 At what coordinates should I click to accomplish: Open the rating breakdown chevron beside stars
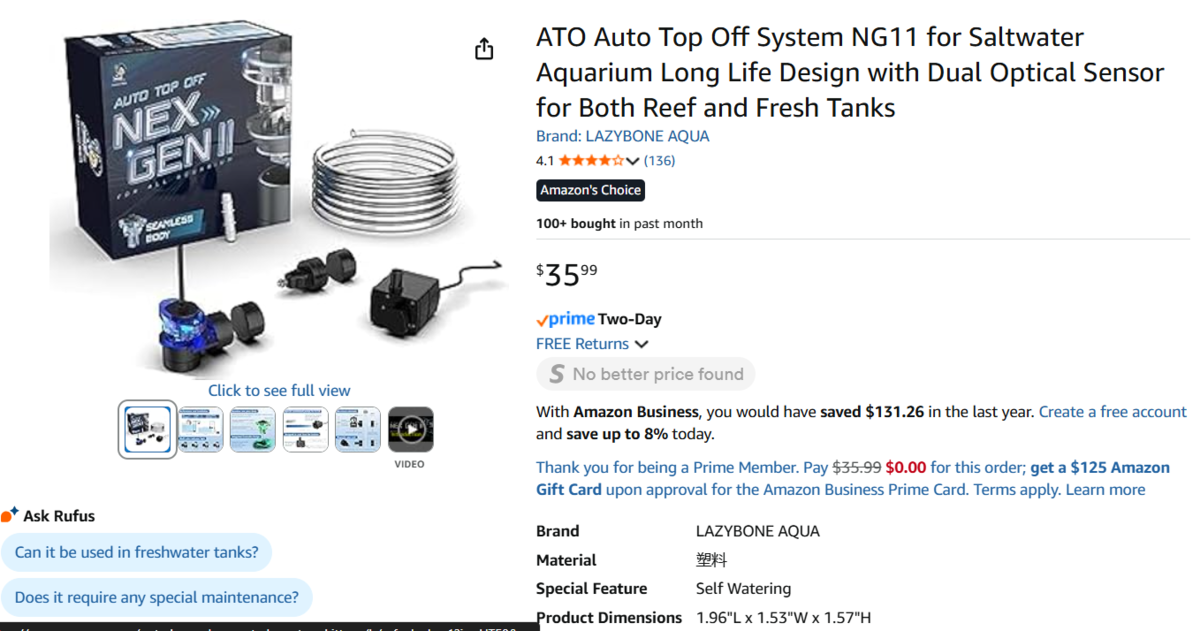[x=633, y=161]
